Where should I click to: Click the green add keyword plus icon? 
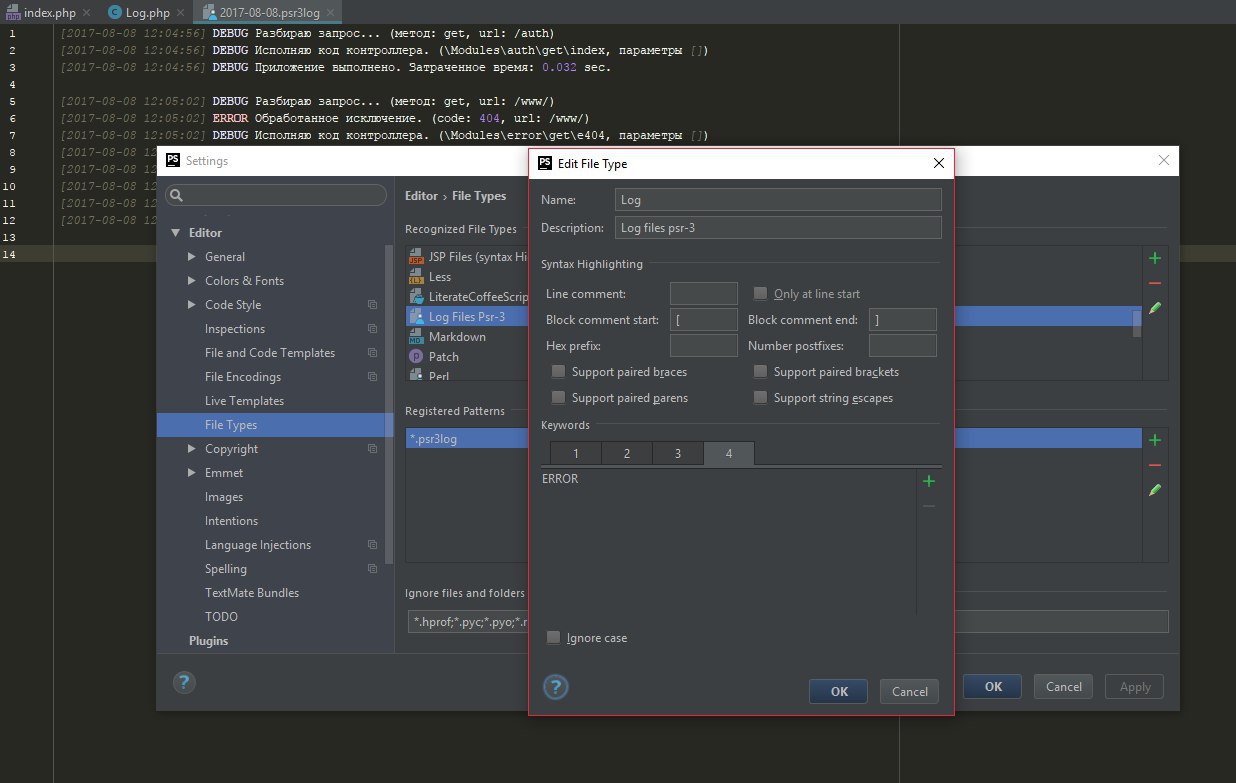tap(928, 481)
